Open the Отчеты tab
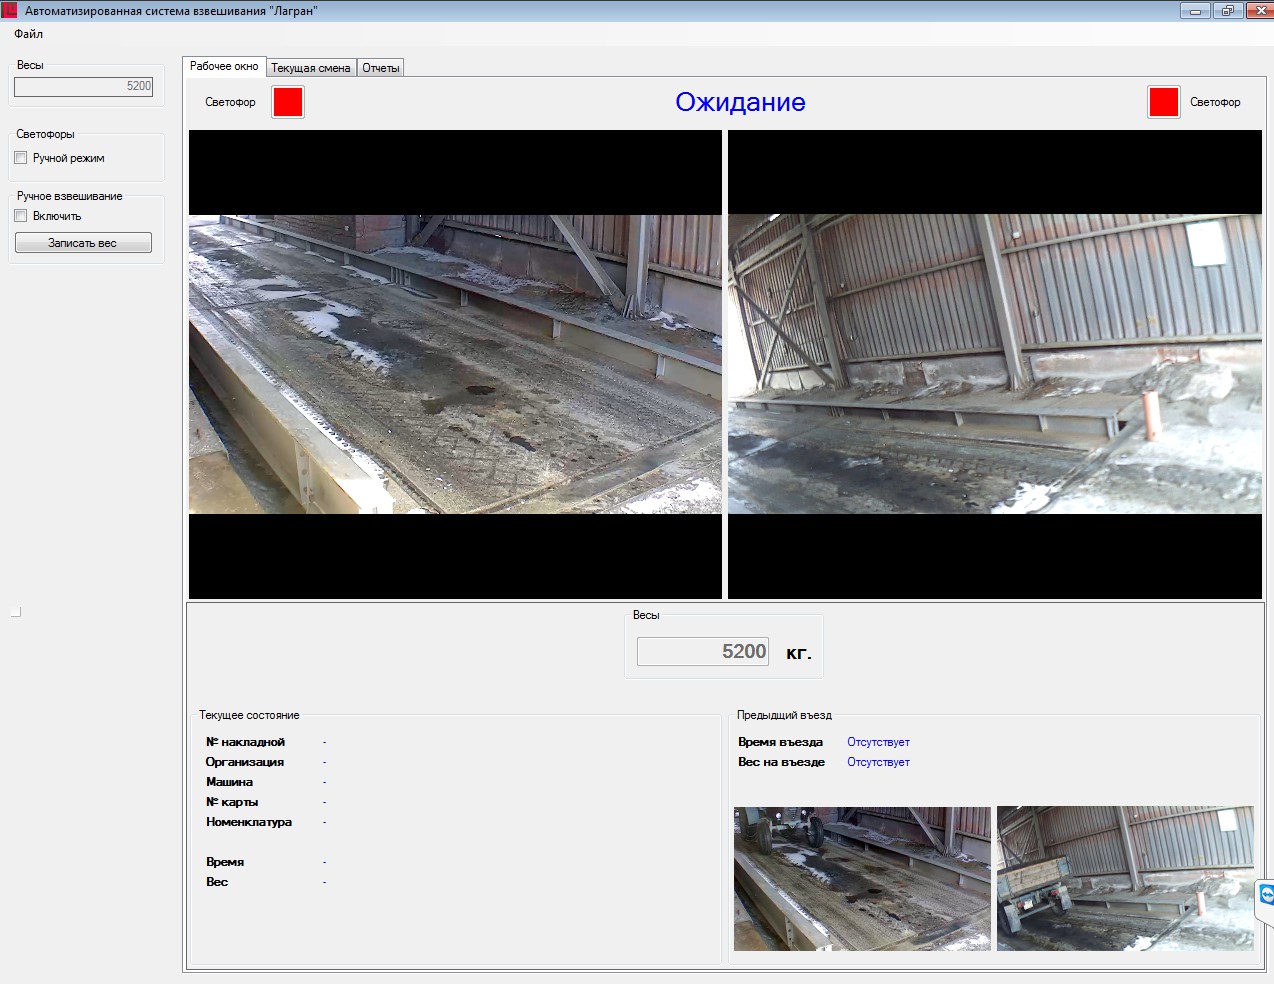The height and width of the screenshot is (984, 1274). pyautogui.click(x=380, y=68)
